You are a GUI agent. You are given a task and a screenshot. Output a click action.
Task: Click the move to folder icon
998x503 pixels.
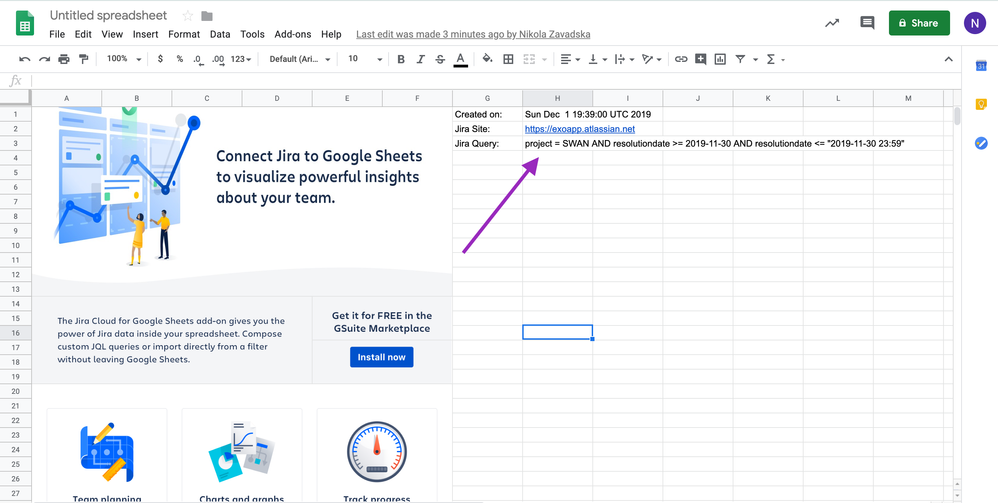tap(207, 16)
